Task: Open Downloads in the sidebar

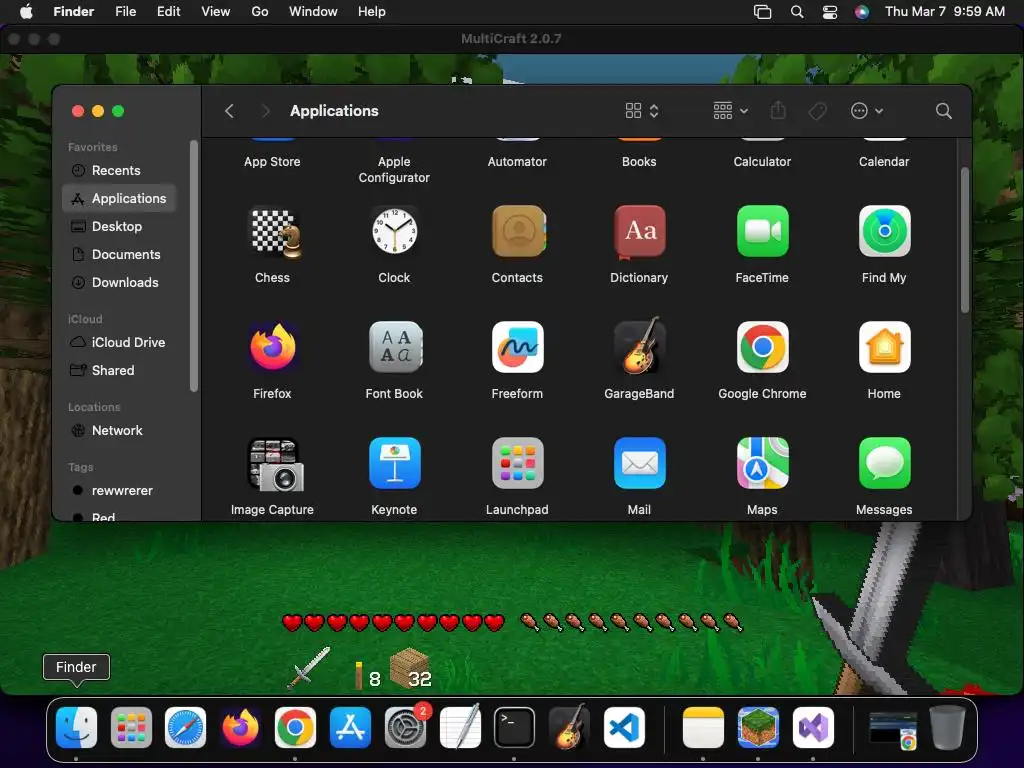Action: 119,283
